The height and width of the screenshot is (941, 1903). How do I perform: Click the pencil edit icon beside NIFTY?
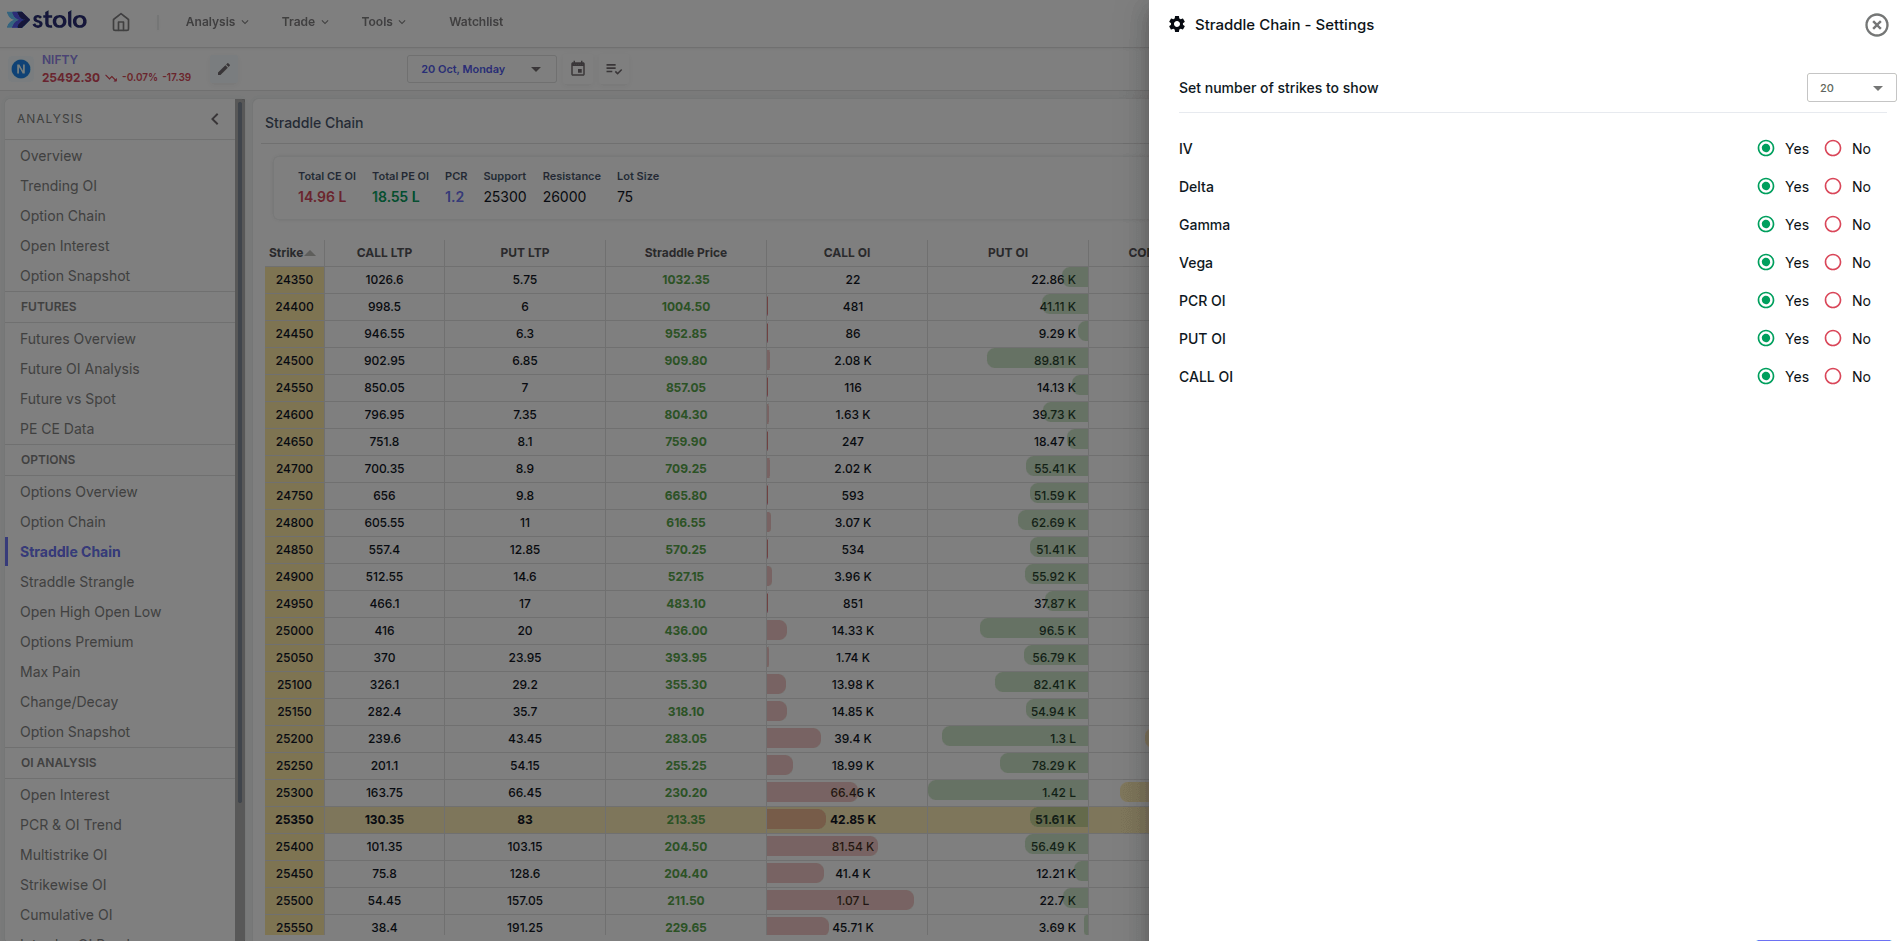click(224, 69)
